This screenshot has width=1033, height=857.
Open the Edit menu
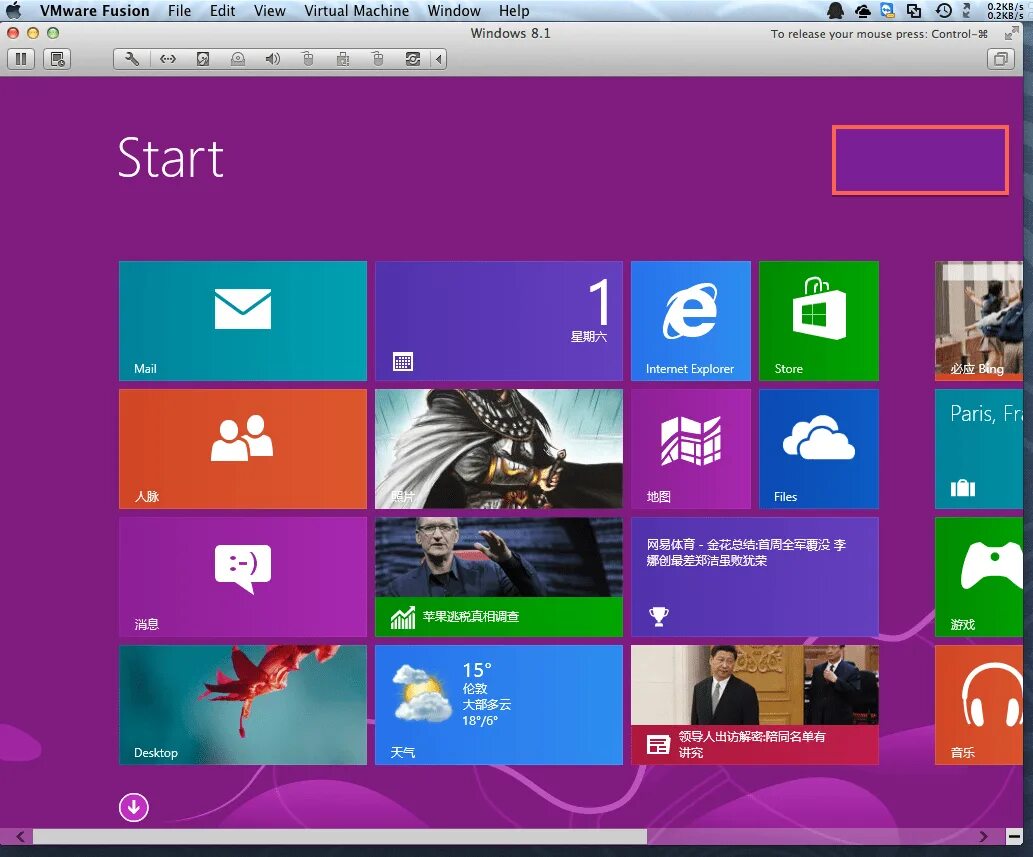tap(222, 11)
